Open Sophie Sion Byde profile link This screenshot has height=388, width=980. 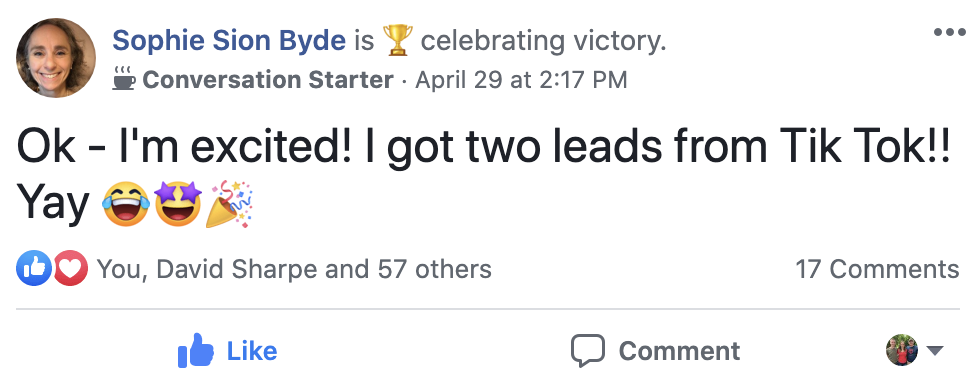[229, 41]
